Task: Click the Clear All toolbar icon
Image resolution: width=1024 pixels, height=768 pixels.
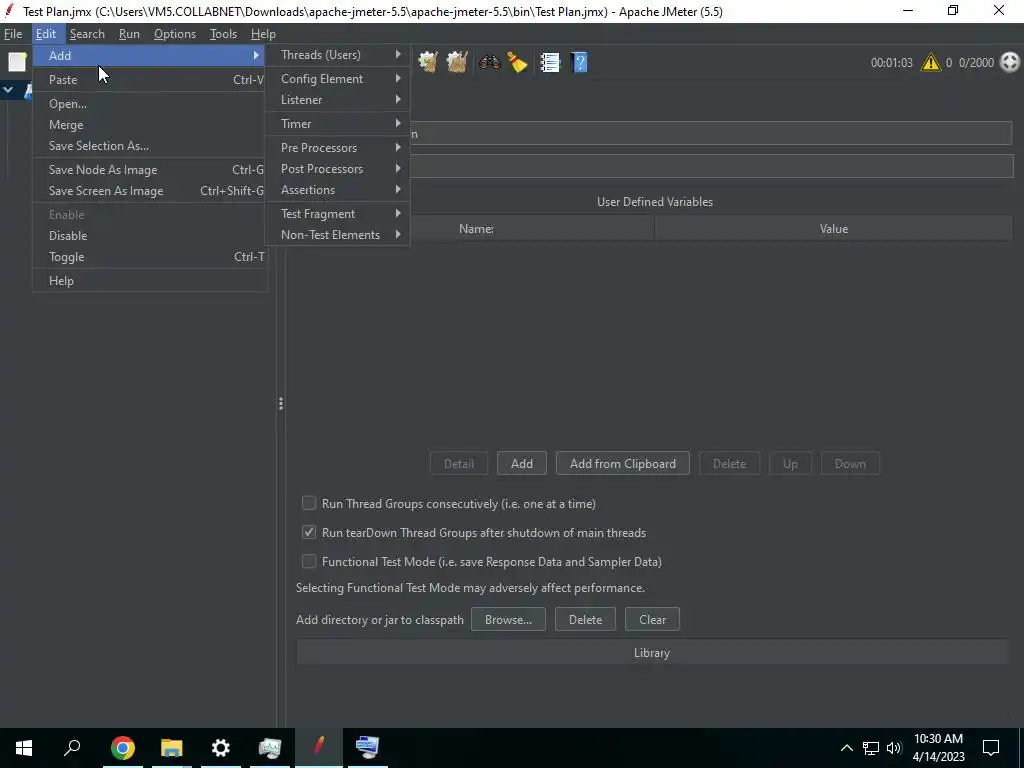Action: click(456, 62)
